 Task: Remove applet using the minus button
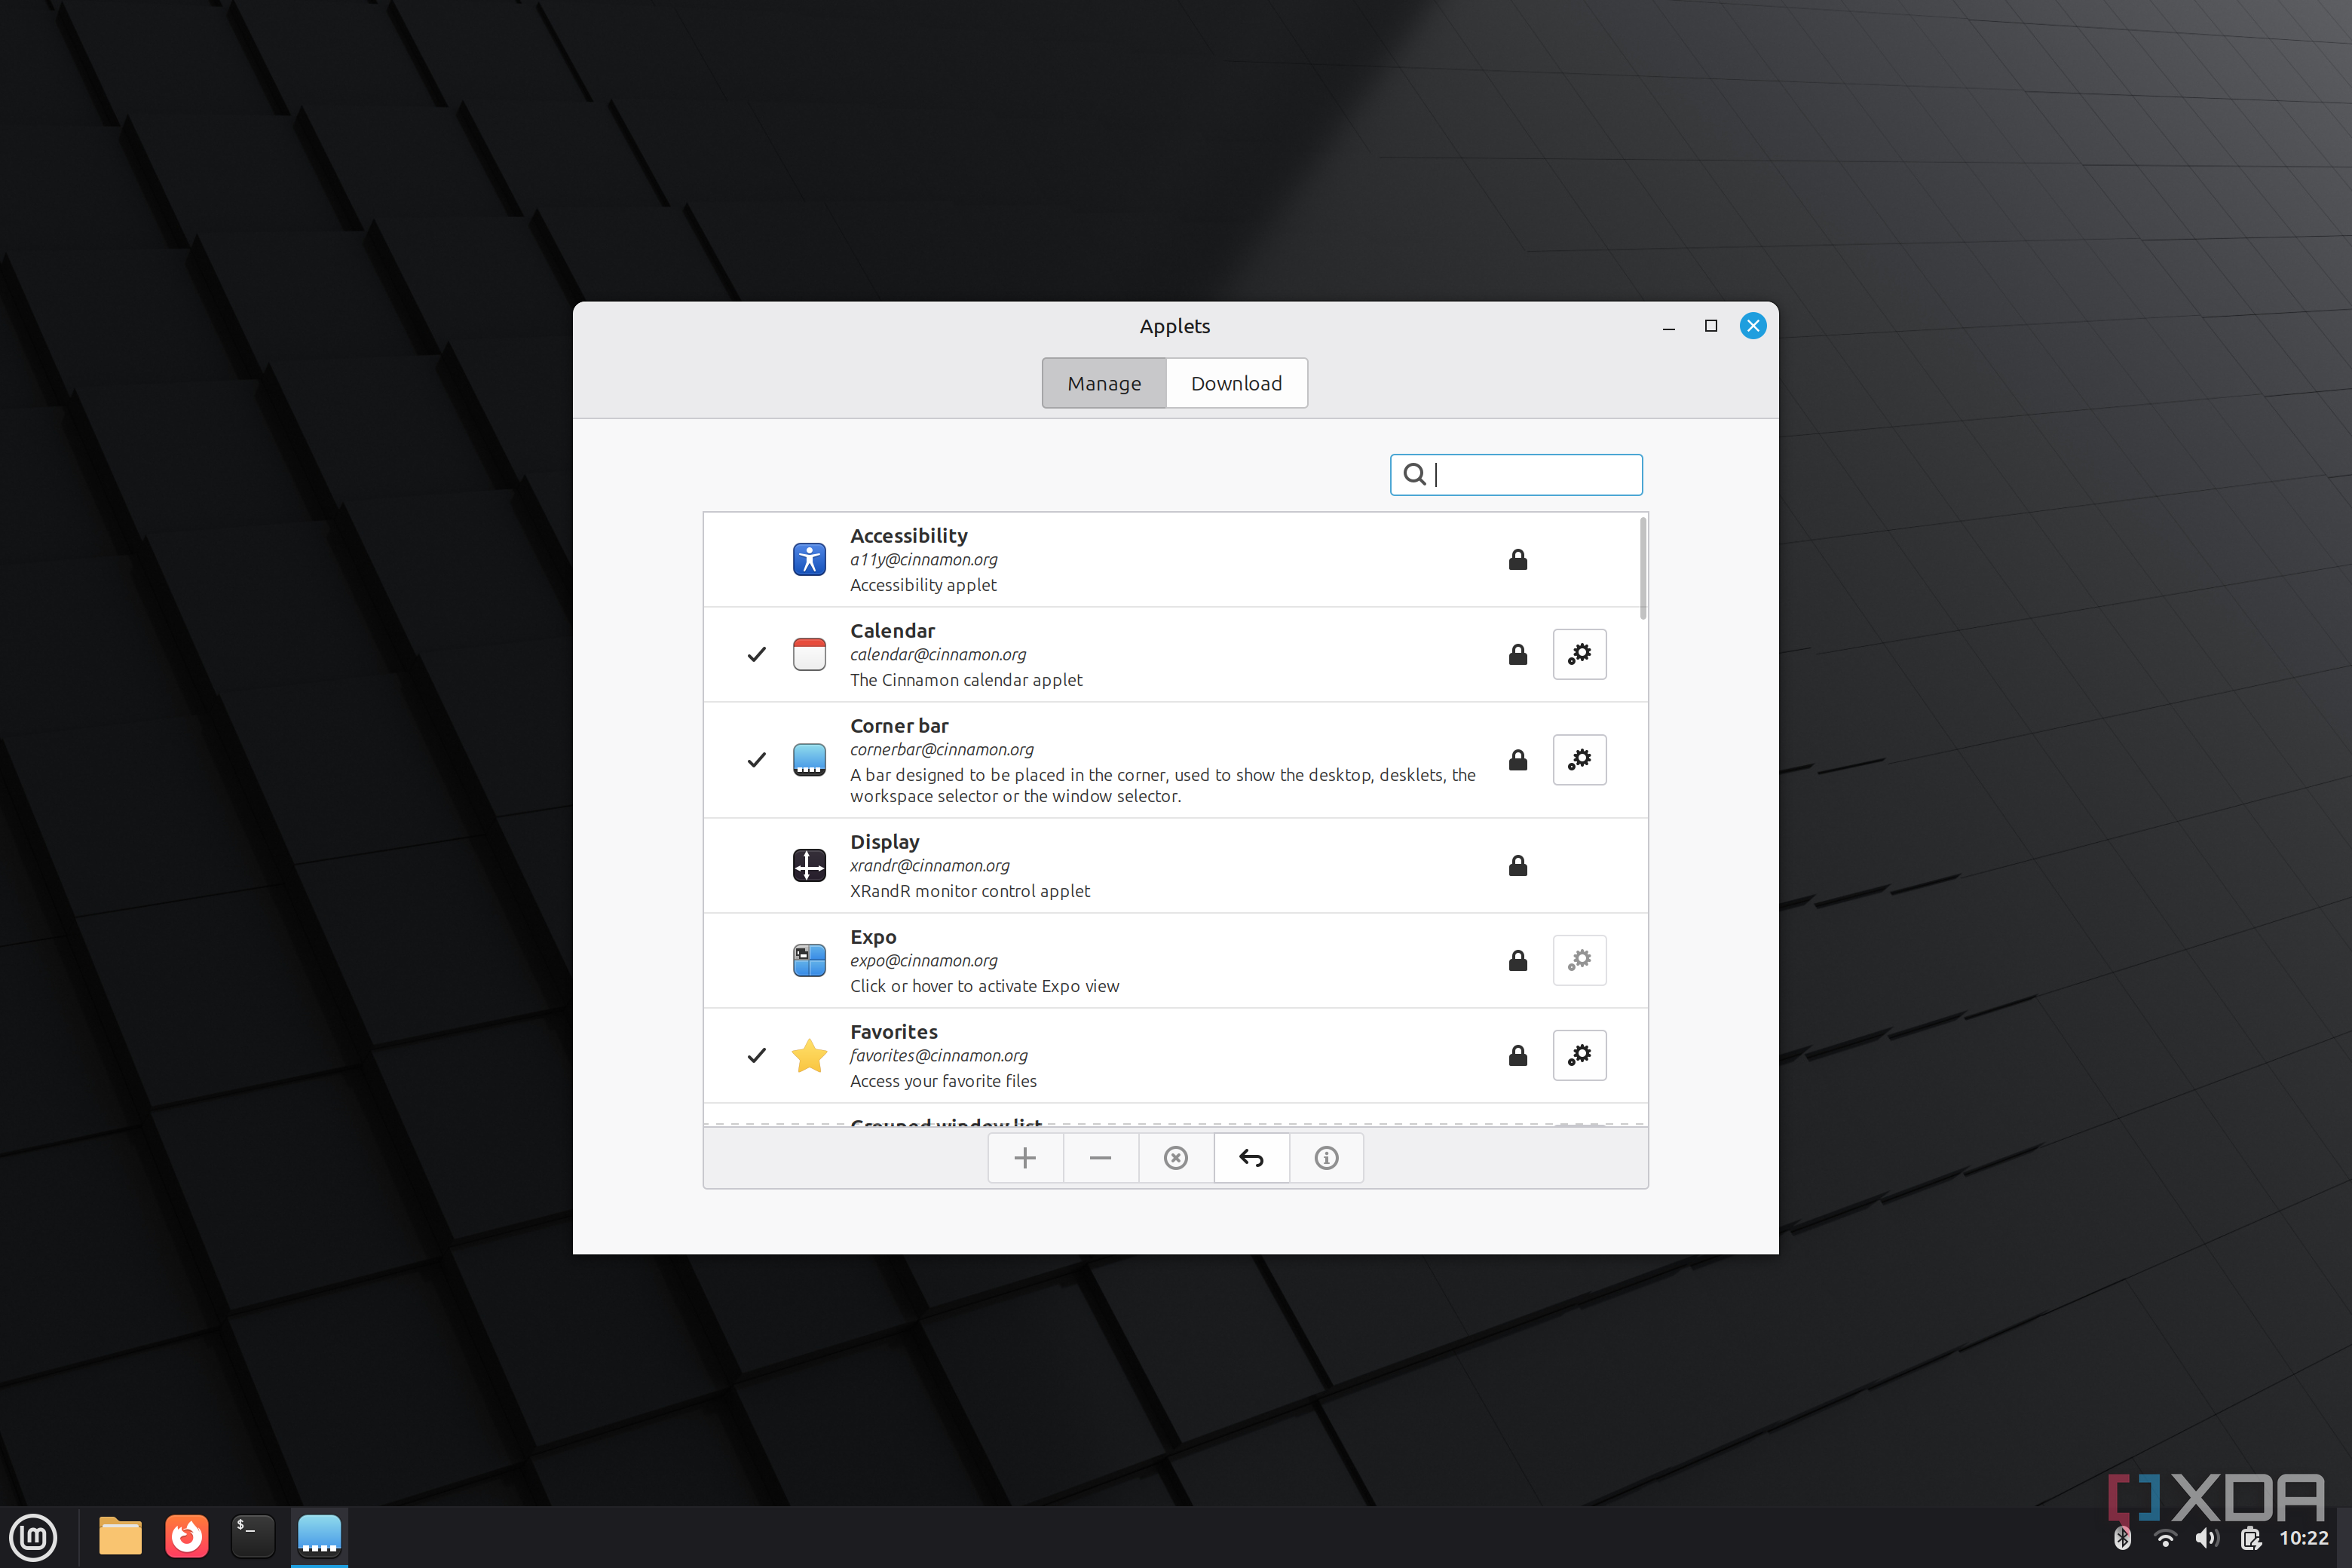pos(1100,1158)
